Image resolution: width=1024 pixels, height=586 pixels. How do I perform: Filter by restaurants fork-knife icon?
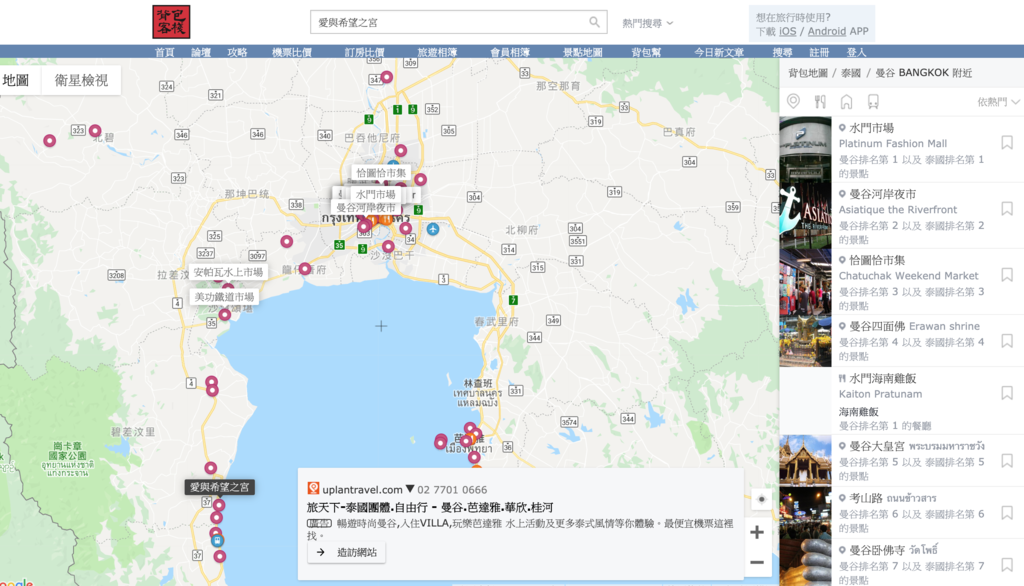click(820, 101)
